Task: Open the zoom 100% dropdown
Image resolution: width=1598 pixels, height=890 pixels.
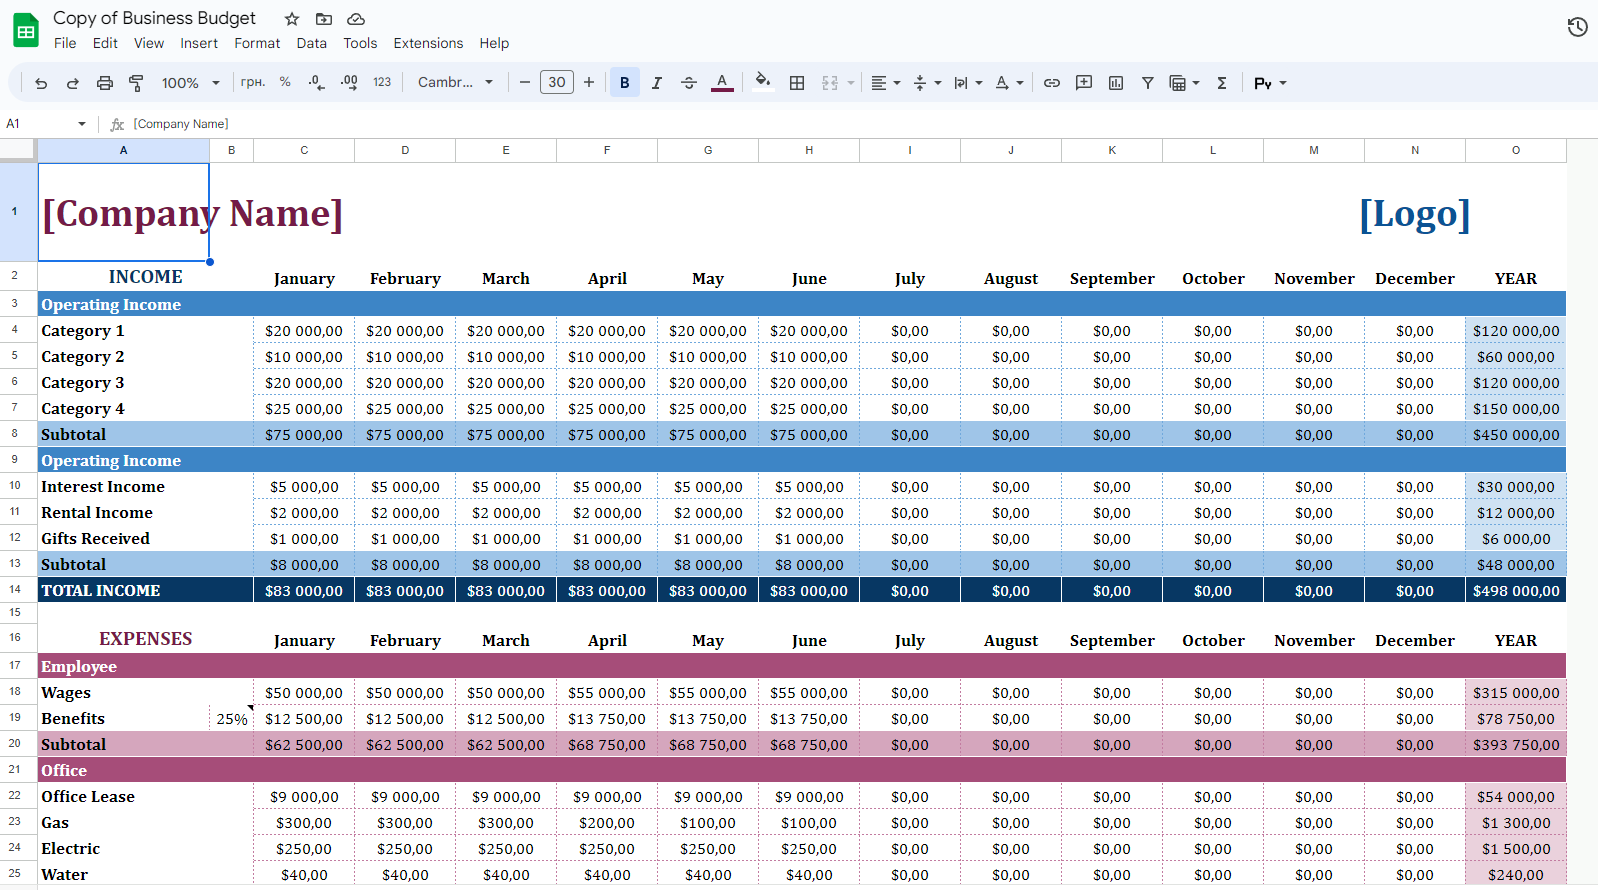Action: pyautogui.click(x=190, y=83)
